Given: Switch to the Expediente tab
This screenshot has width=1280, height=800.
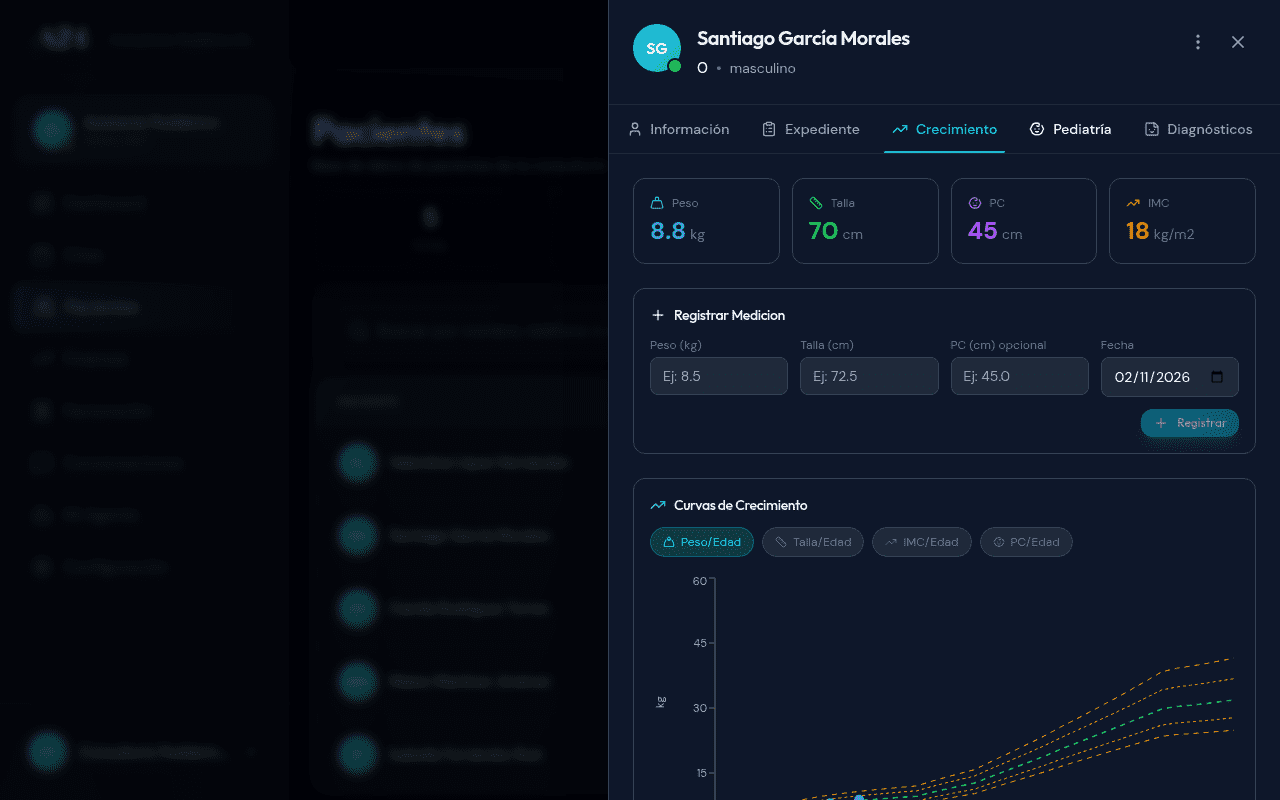Looking at the screenshot, I should pyautogui.click(x=811, y=129).
